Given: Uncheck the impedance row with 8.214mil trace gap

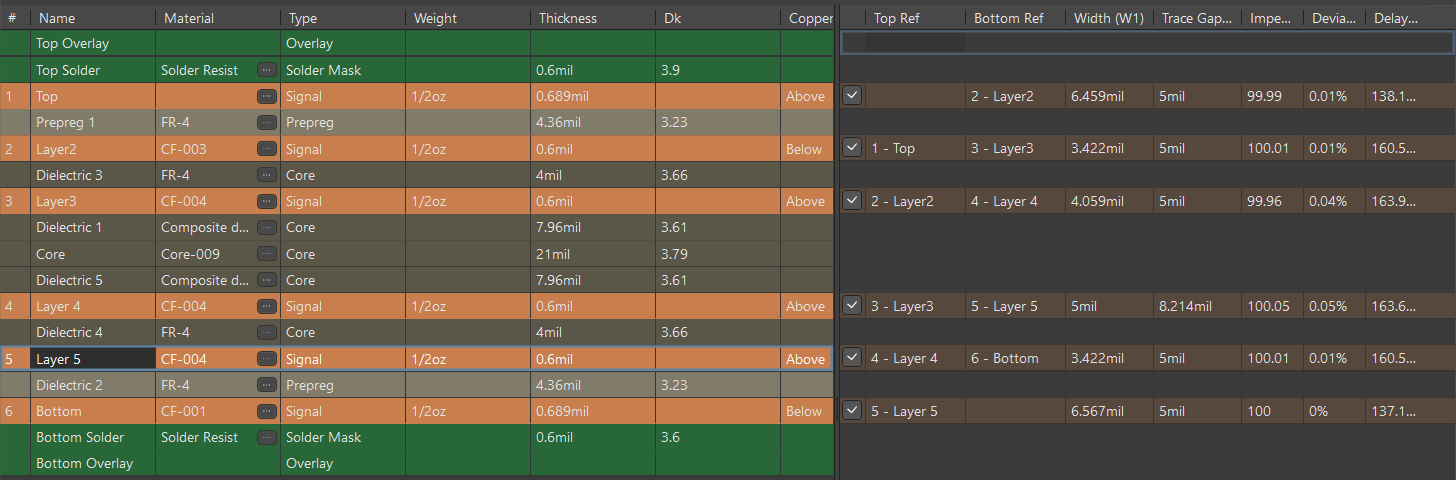Looking at the screenshot, I should (x=852, y=306).
